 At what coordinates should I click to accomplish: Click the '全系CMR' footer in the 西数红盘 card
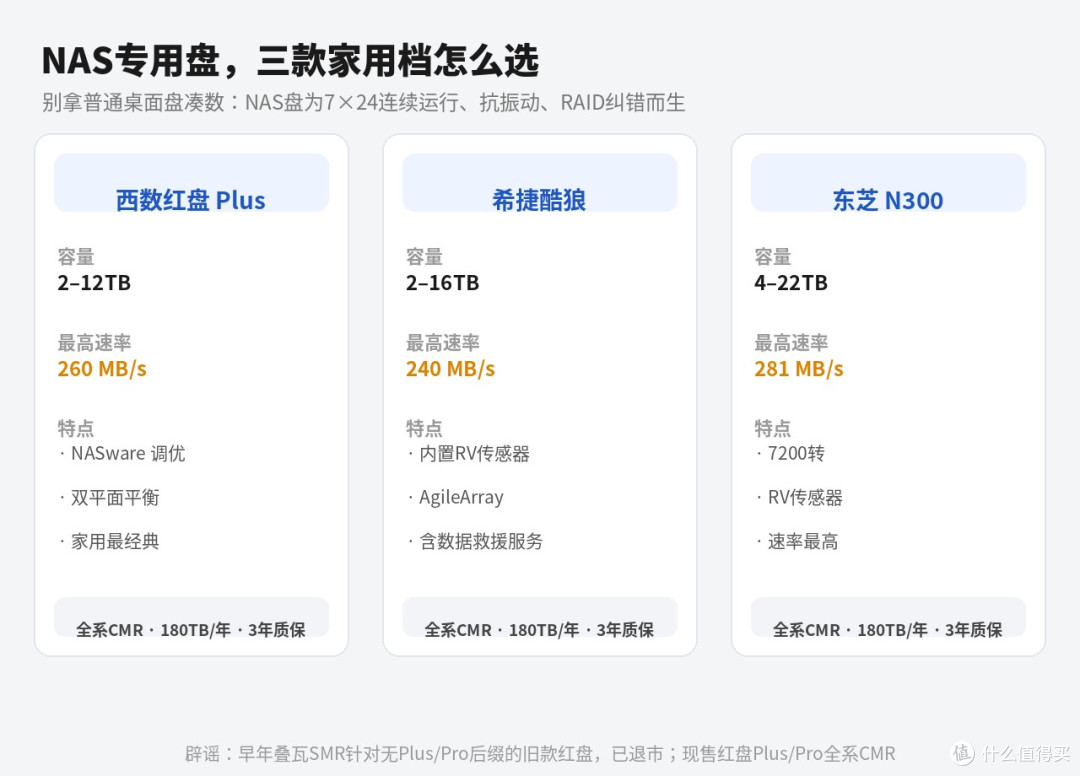191,618
